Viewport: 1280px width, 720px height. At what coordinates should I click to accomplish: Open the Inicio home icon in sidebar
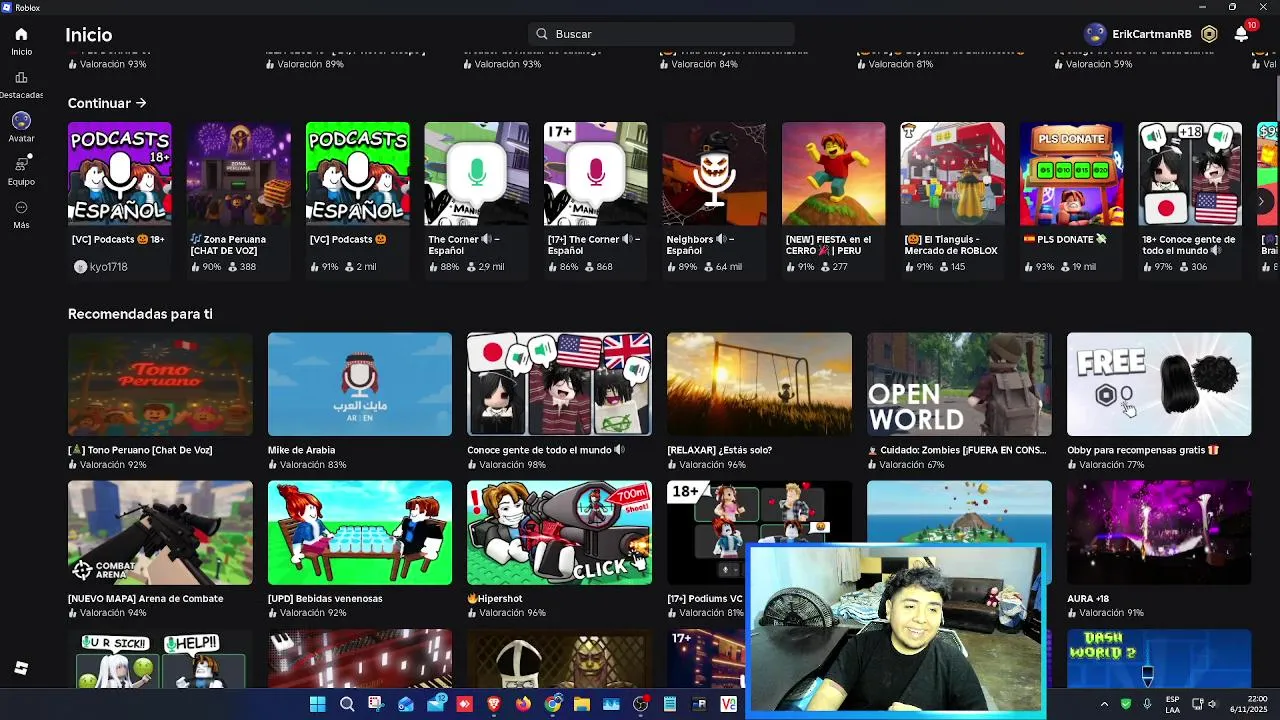coord(21,41)
